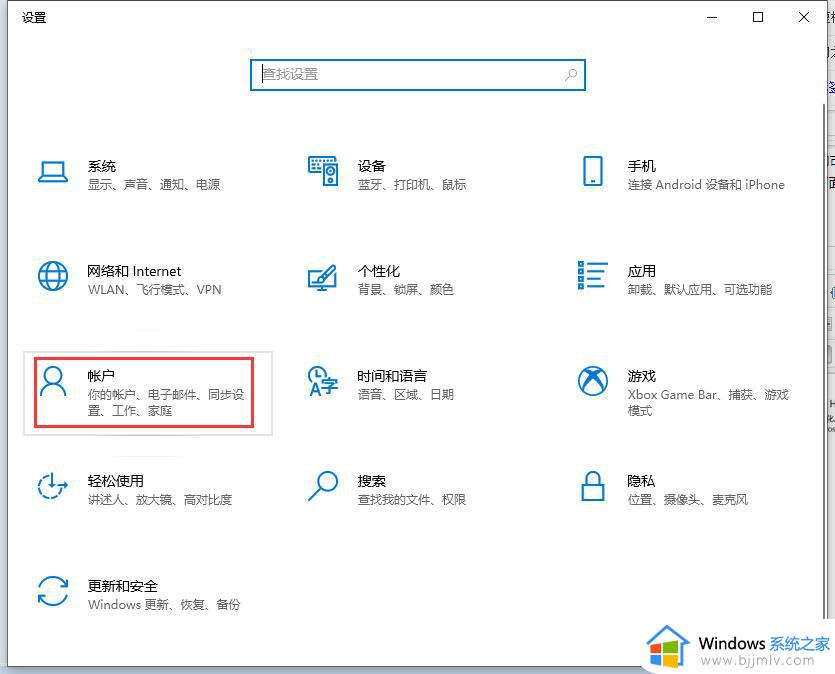Open the 游戏 category title
Image resolution: width=835 pixels, height=674 pixels.
642,376
